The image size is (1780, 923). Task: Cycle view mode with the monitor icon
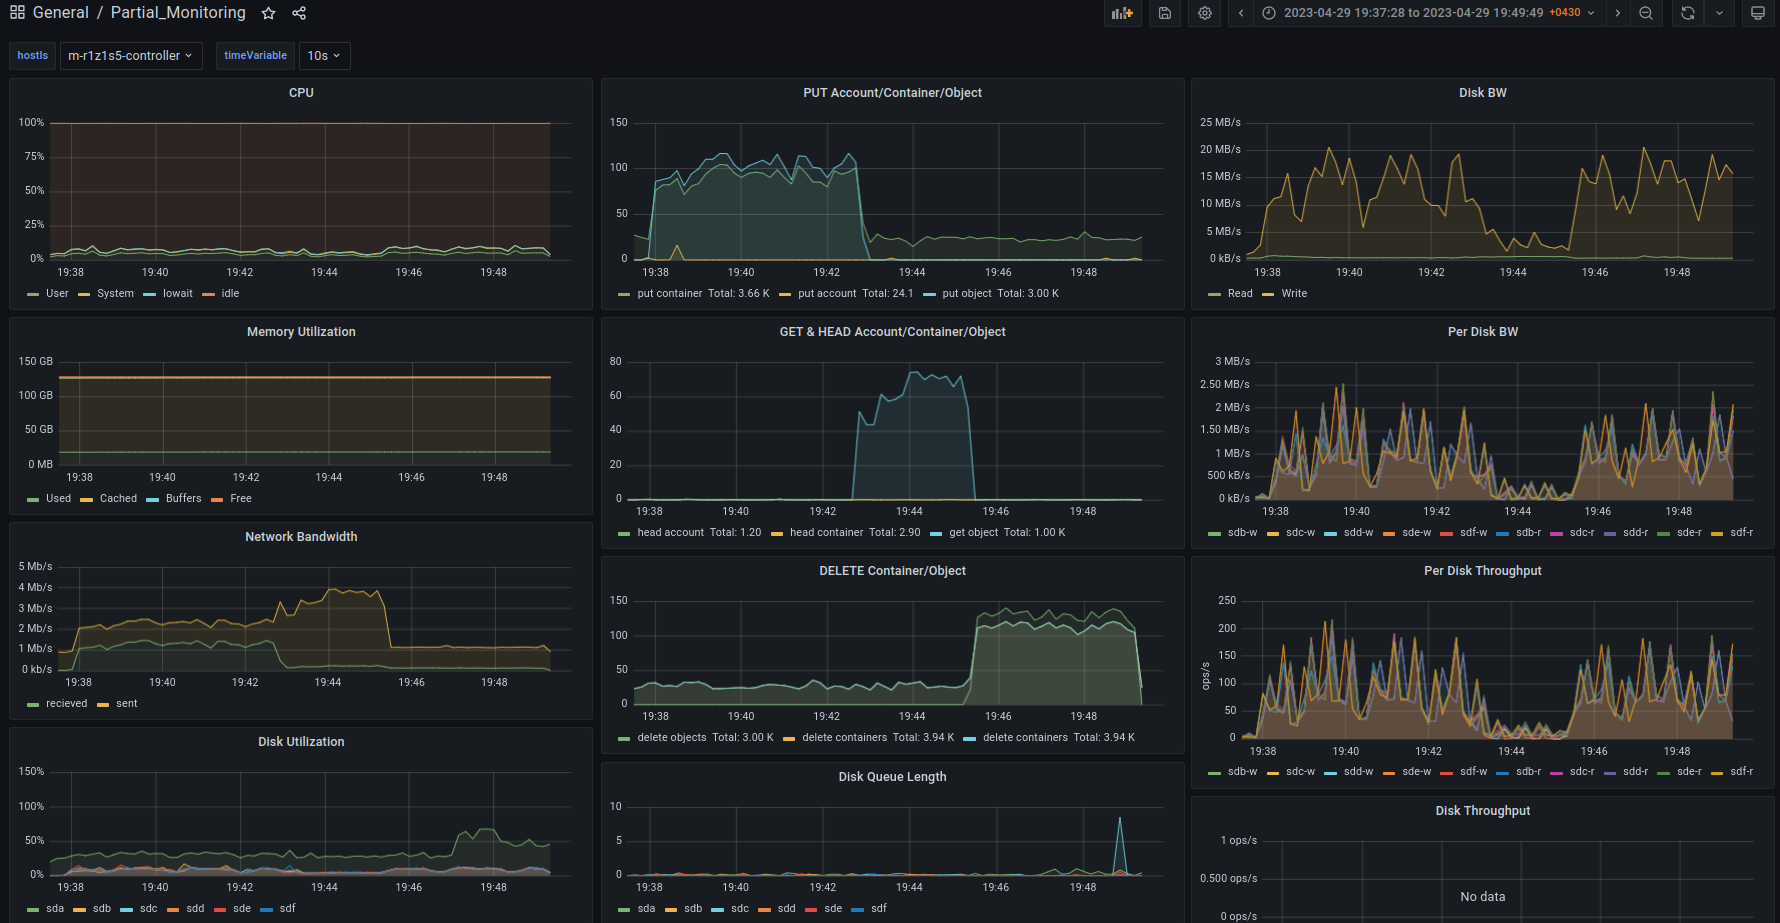(x=1758, y=13)
